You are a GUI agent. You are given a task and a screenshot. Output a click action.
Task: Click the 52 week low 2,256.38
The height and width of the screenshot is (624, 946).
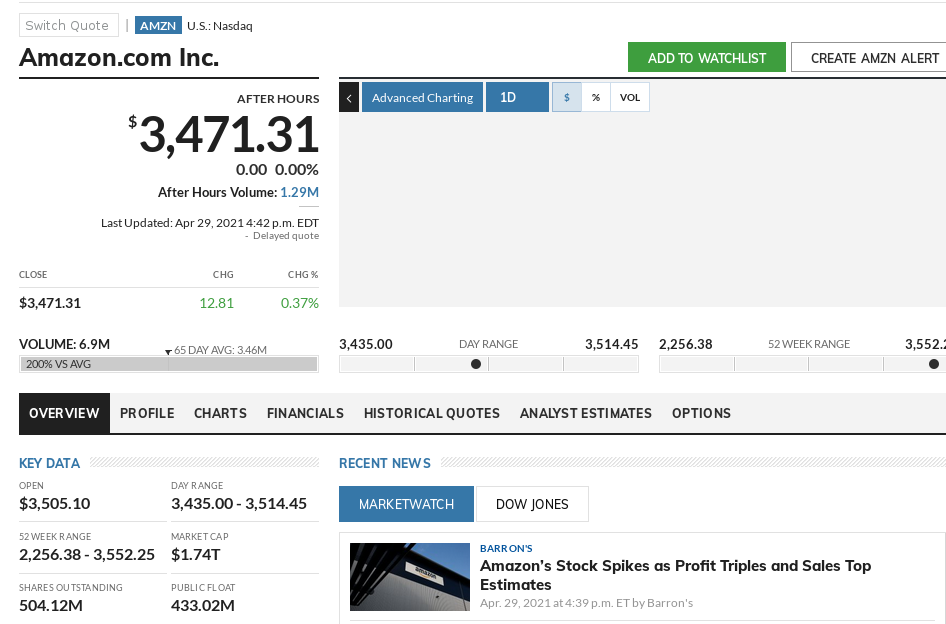coord(685,344)
